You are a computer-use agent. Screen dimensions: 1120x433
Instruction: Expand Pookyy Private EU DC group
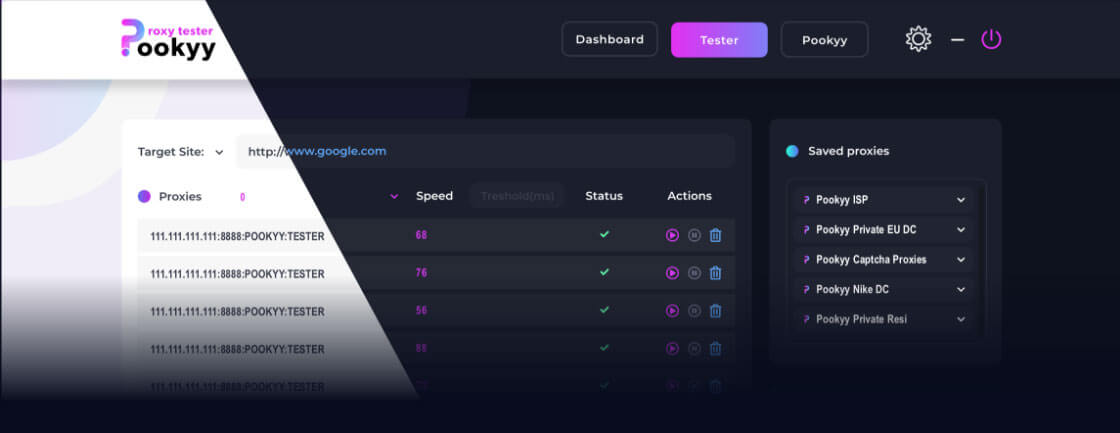(x=960, y=230)
